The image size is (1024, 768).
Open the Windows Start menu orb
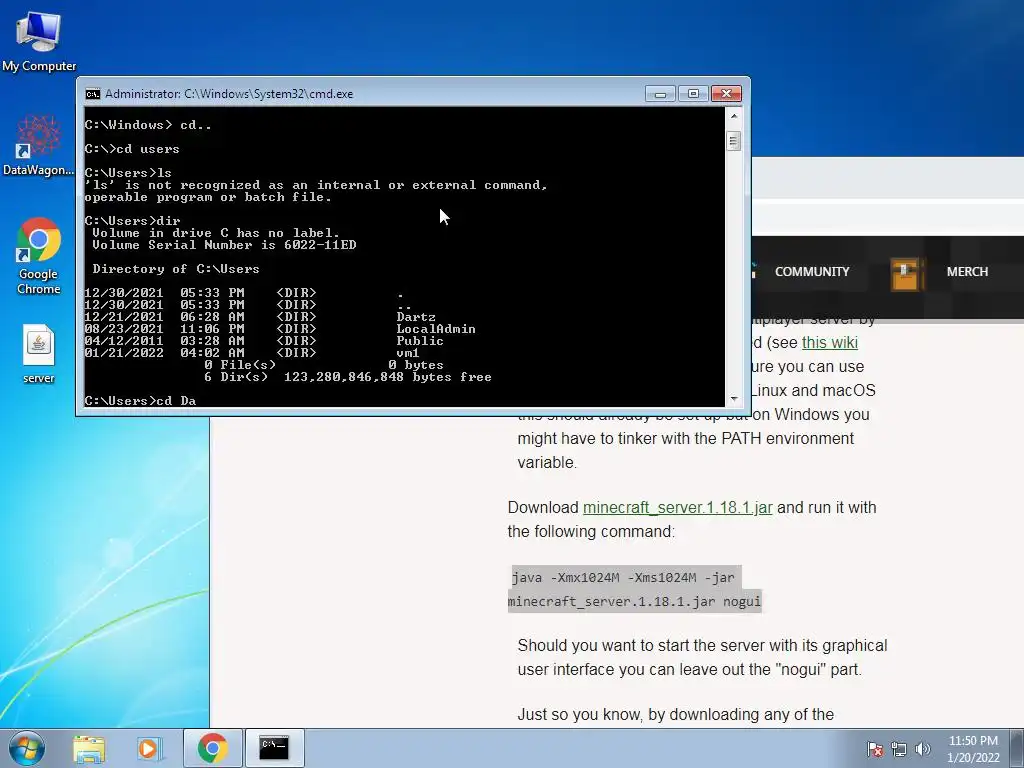click(x=26, y=748)
